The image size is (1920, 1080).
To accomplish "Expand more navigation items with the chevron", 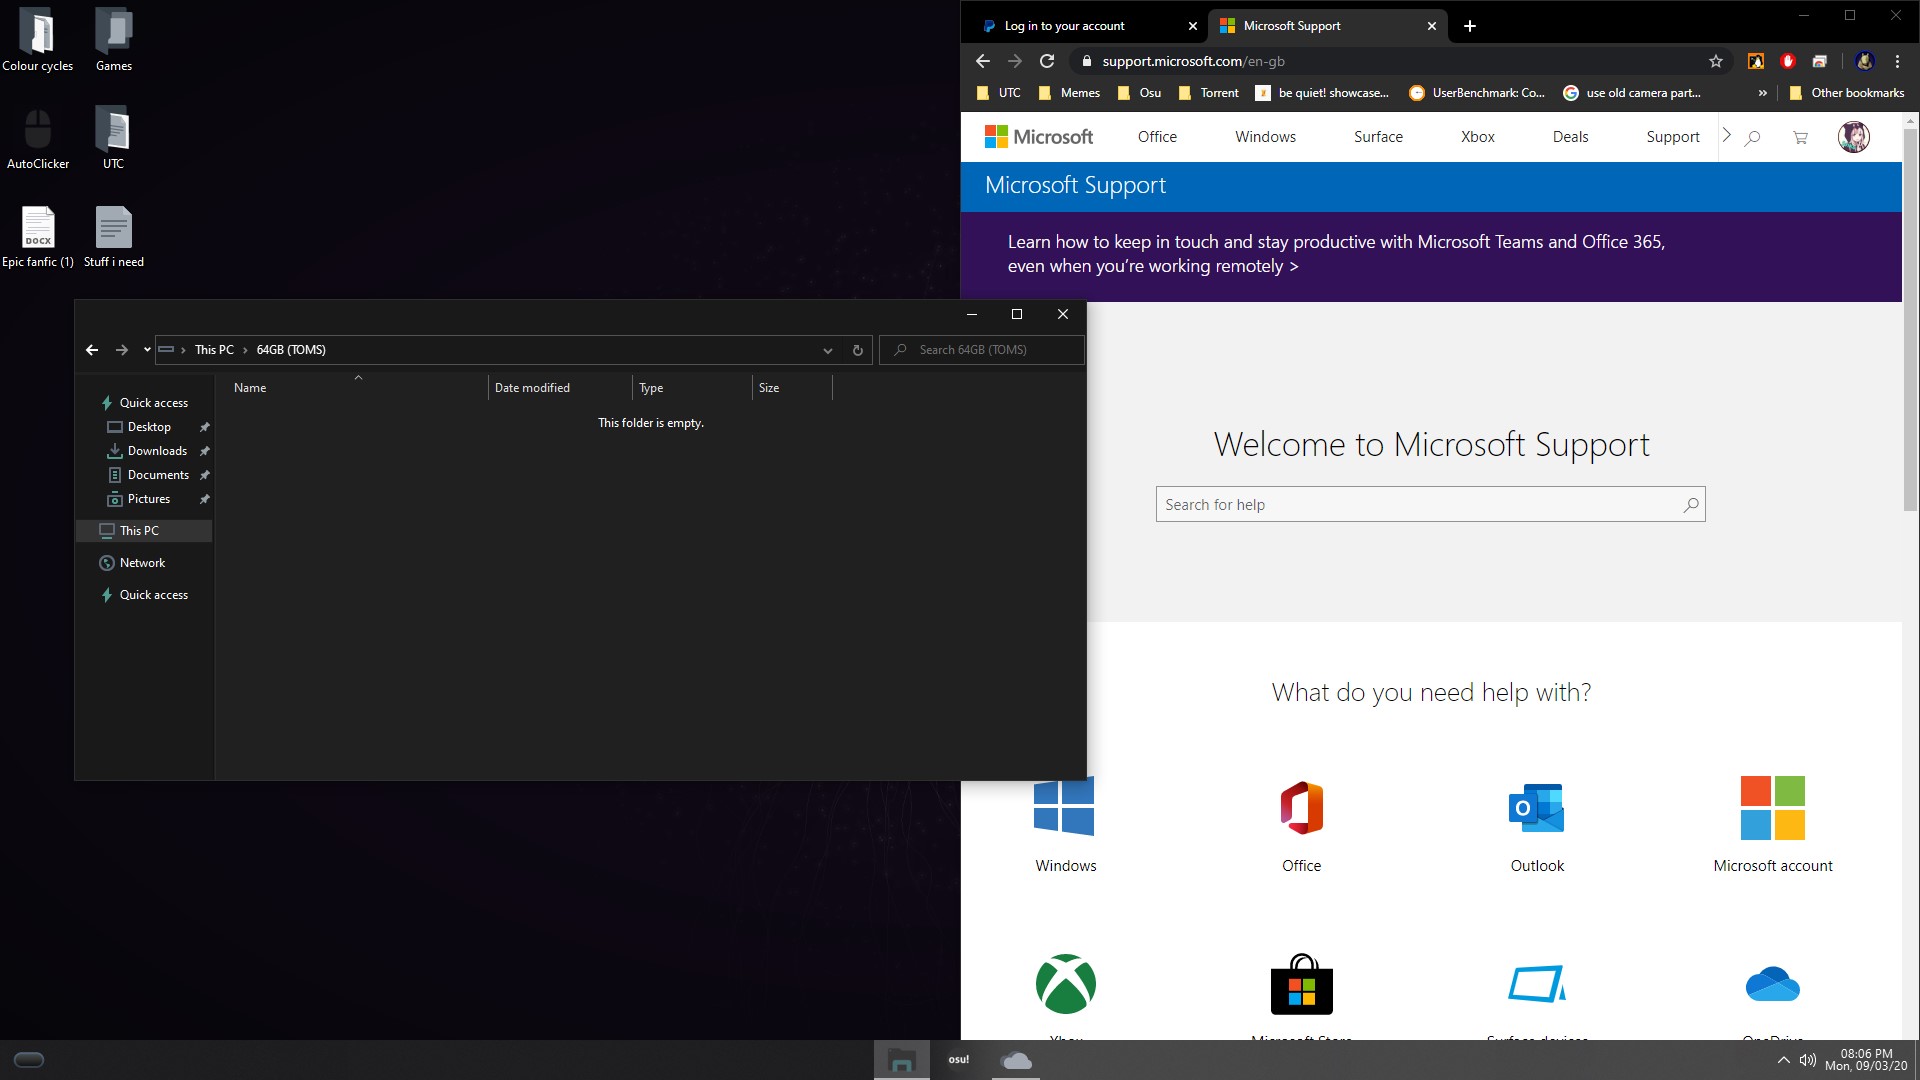I will [1726, 135].
